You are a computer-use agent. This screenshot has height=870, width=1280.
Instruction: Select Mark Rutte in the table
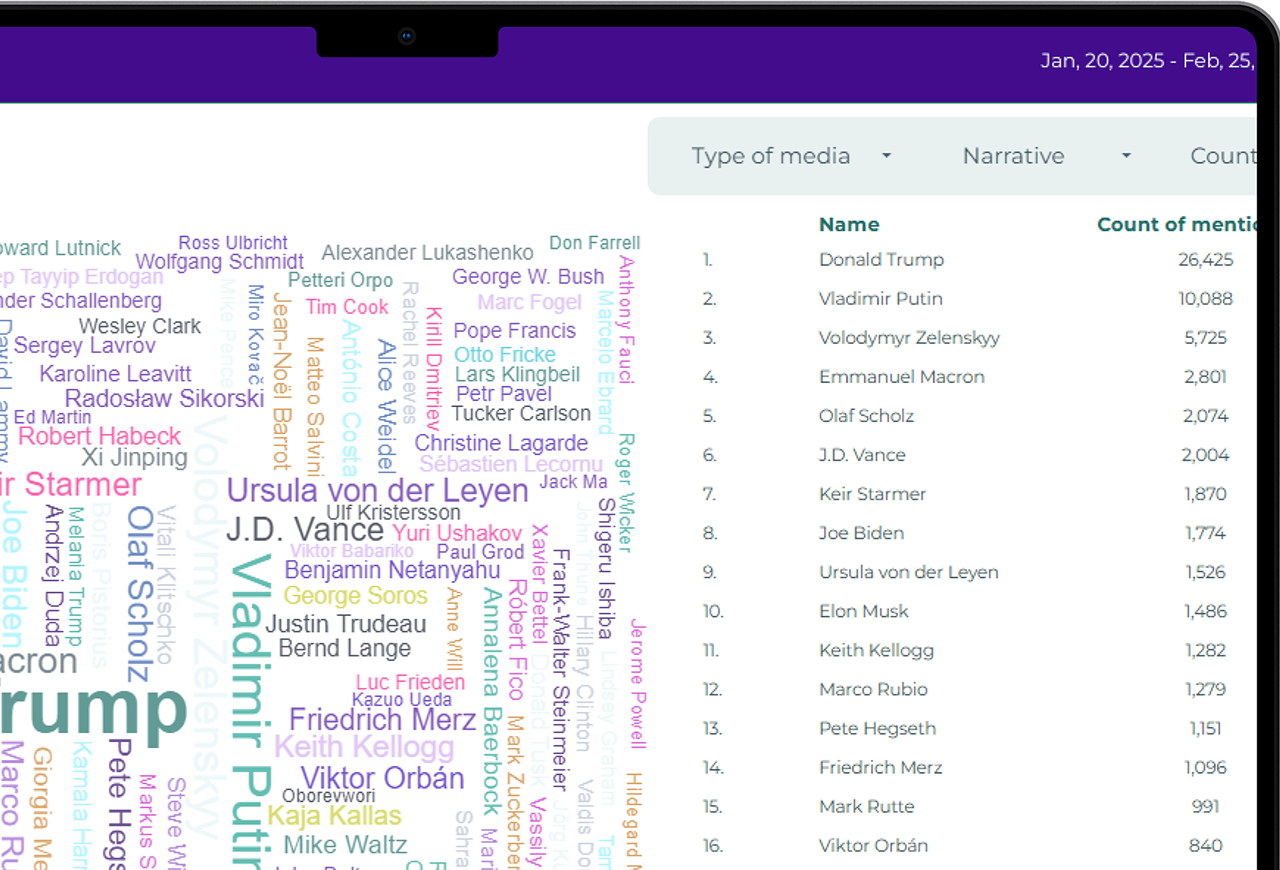pos(866,806)
